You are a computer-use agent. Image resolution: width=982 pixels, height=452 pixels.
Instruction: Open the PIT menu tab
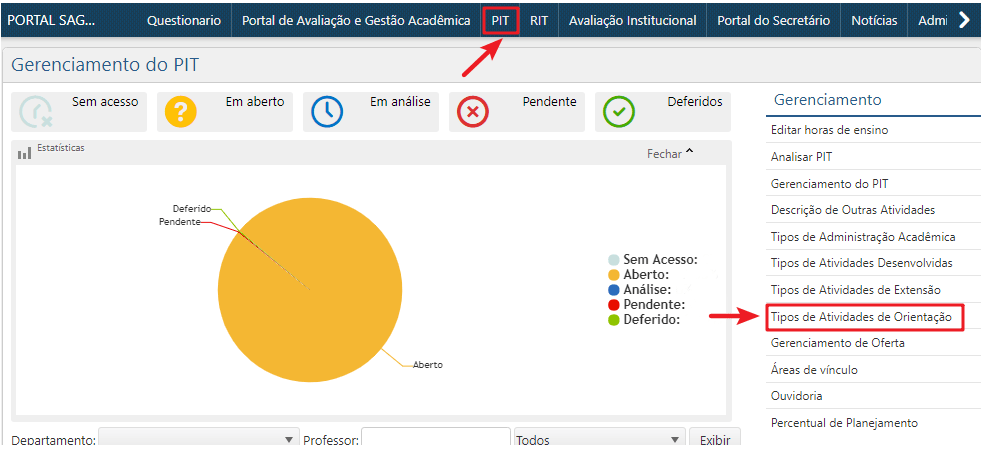tap(500, 21)
